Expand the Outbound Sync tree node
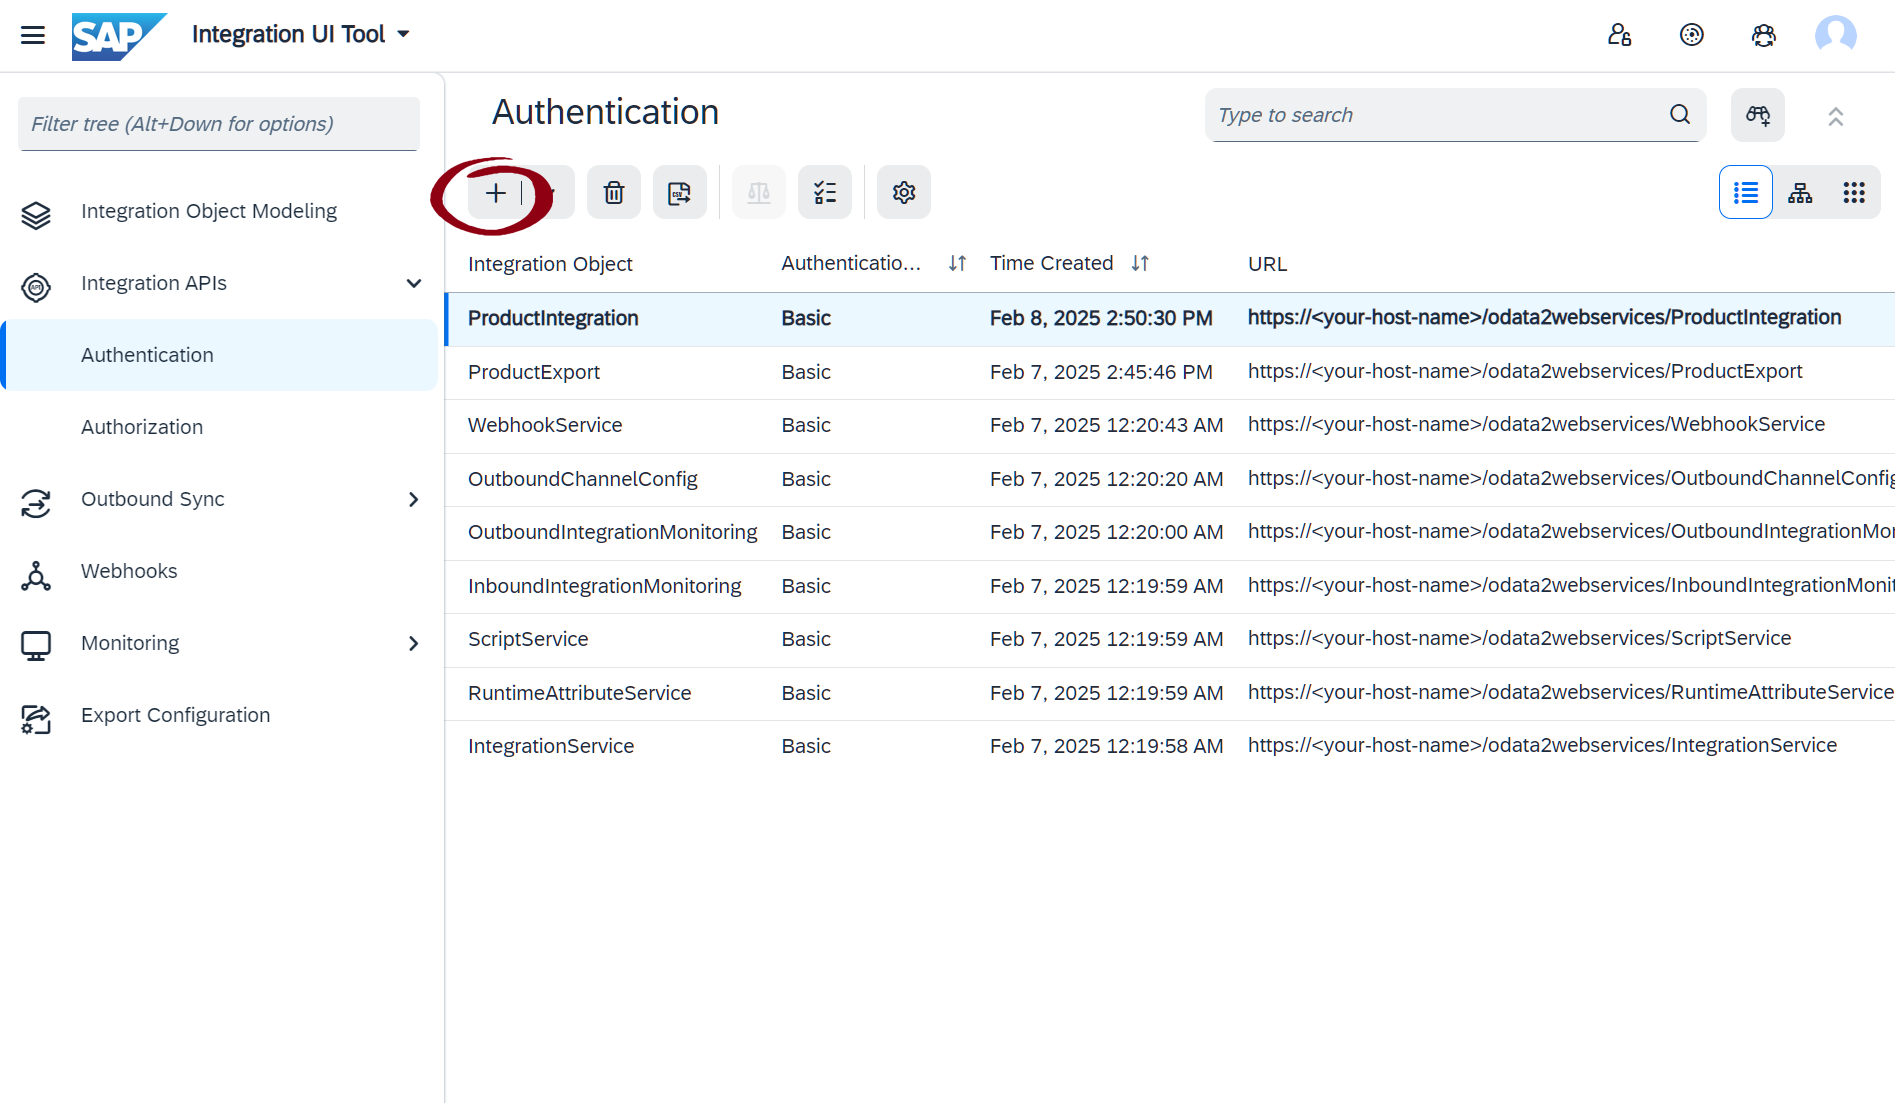This screenshot has height=1103, width=1895. [x=414, y=500]
